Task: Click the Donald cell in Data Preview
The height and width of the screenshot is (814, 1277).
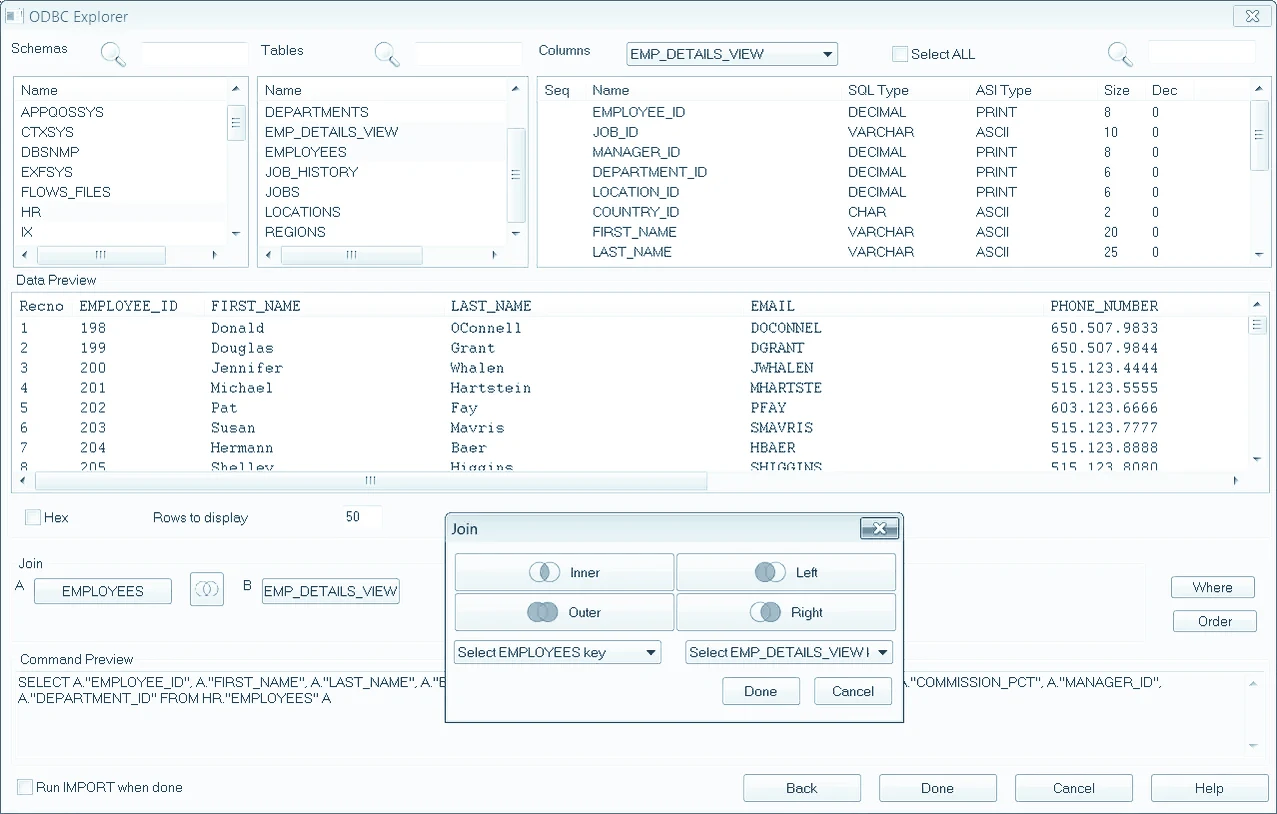Action: 238,328
